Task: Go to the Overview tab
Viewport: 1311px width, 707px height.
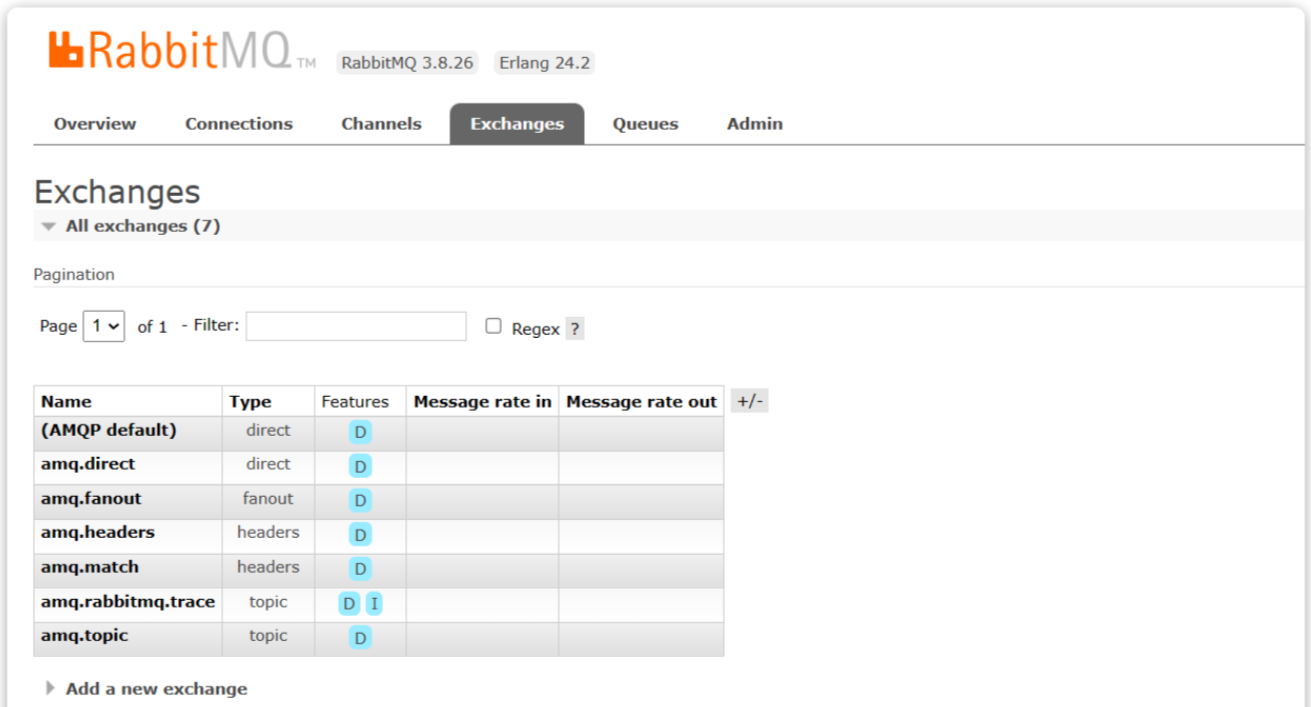Action: tap(95, 124)
